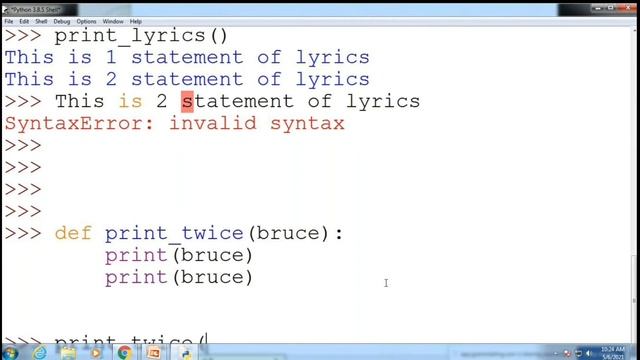Screen dimensions: 640x360
Task: Open the Debug menu
Action: [62, 21]
